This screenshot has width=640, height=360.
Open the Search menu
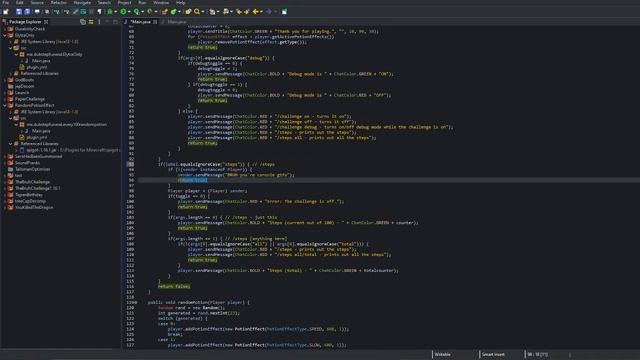(104, 2)
